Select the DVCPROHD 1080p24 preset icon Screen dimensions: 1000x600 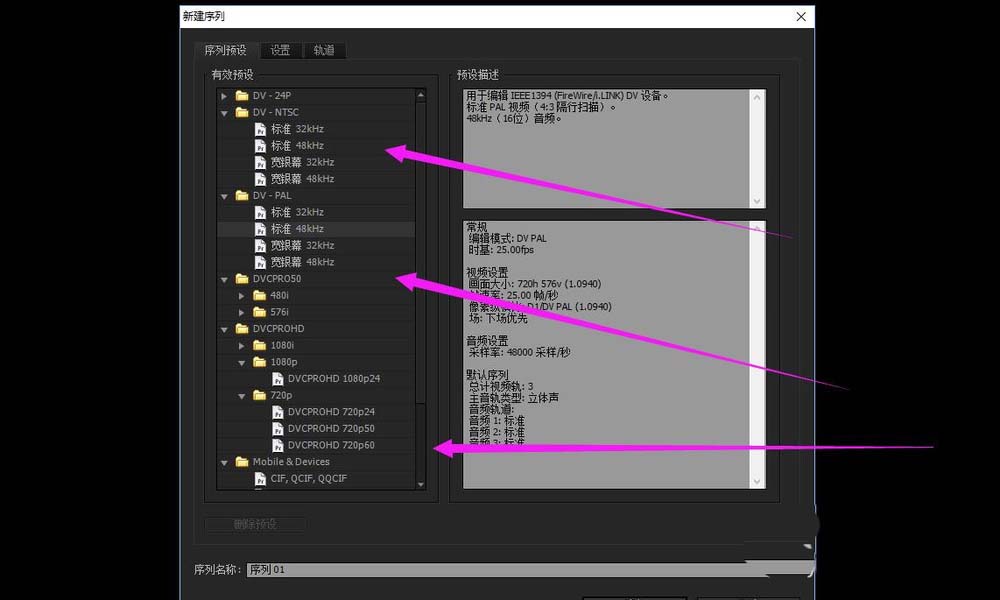pyautogui.click(x=278, y=378)
